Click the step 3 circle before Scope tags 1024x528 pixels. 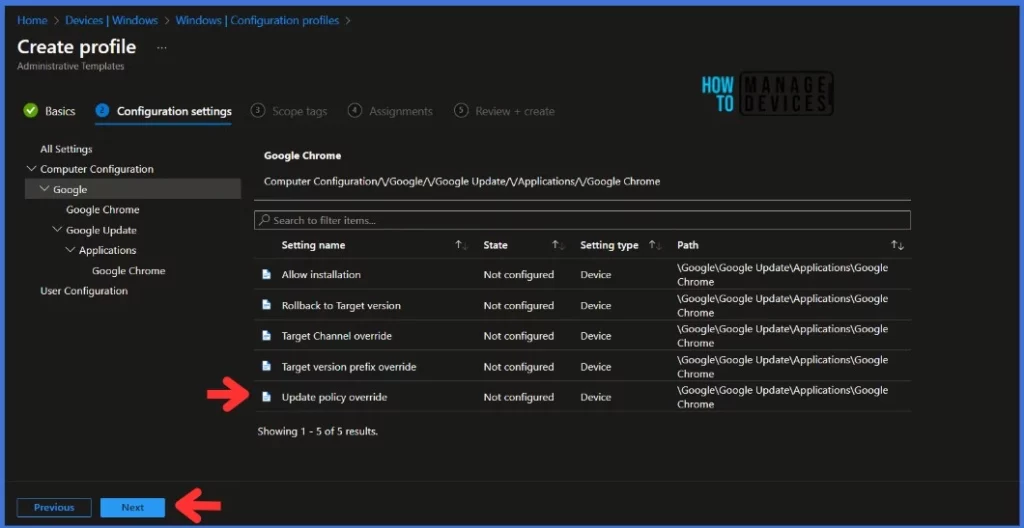pyautogui.click(x=257, y=110)
